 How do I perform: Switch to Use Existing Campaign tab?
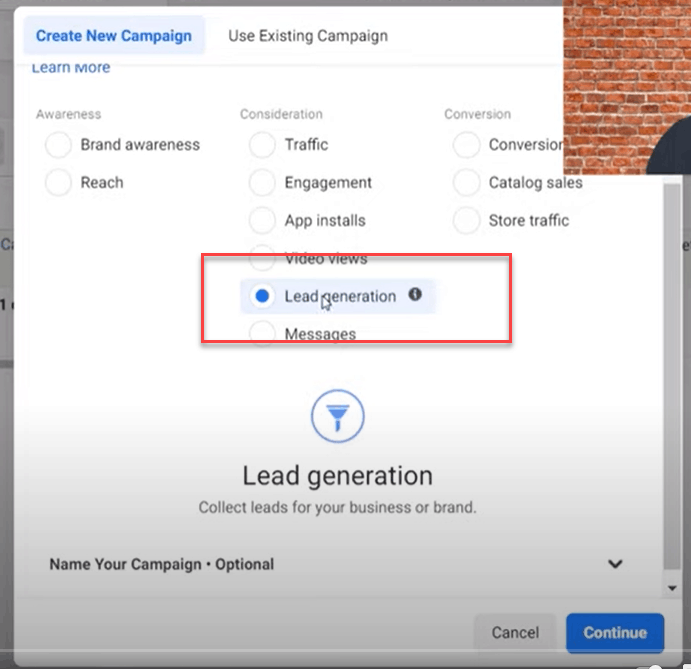pos(308,36)
